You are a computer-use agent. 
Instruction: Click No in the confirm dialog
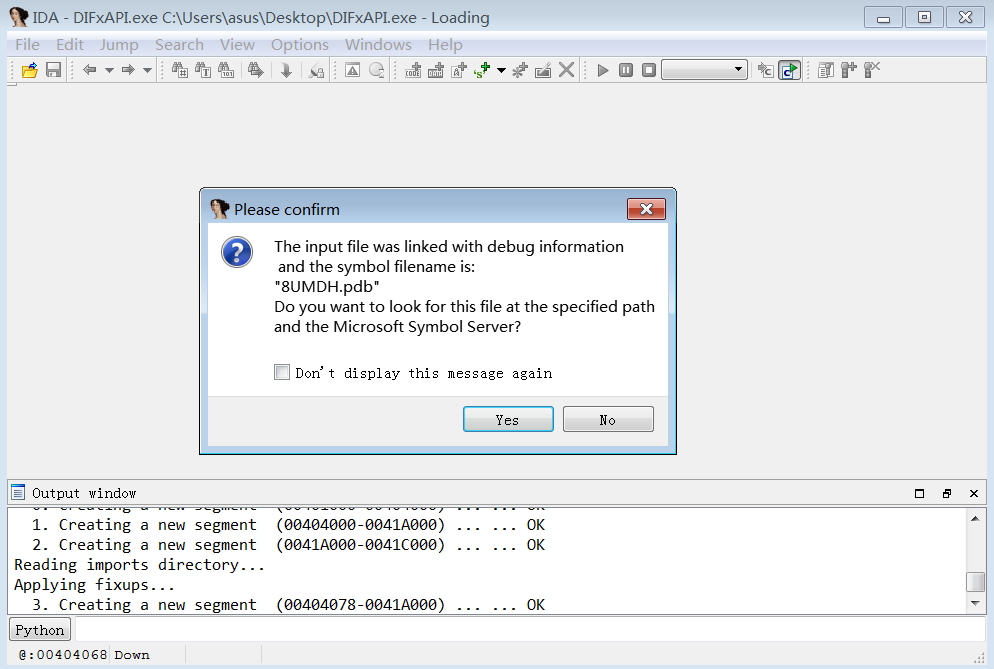(608, 419)
